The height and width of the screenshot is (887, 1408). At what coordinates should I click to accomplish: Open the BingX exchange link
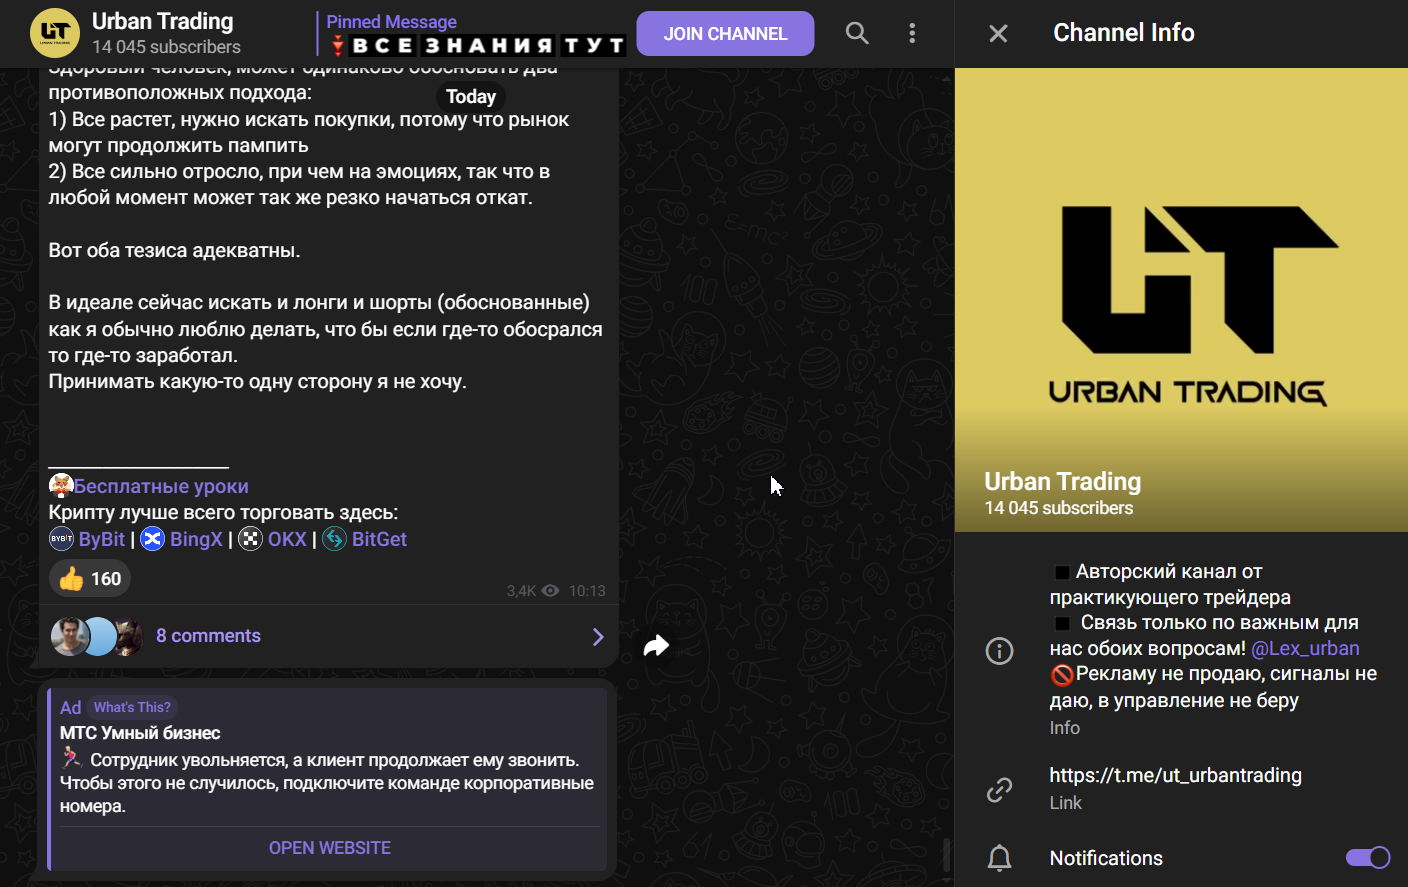[x=196, y=539]
